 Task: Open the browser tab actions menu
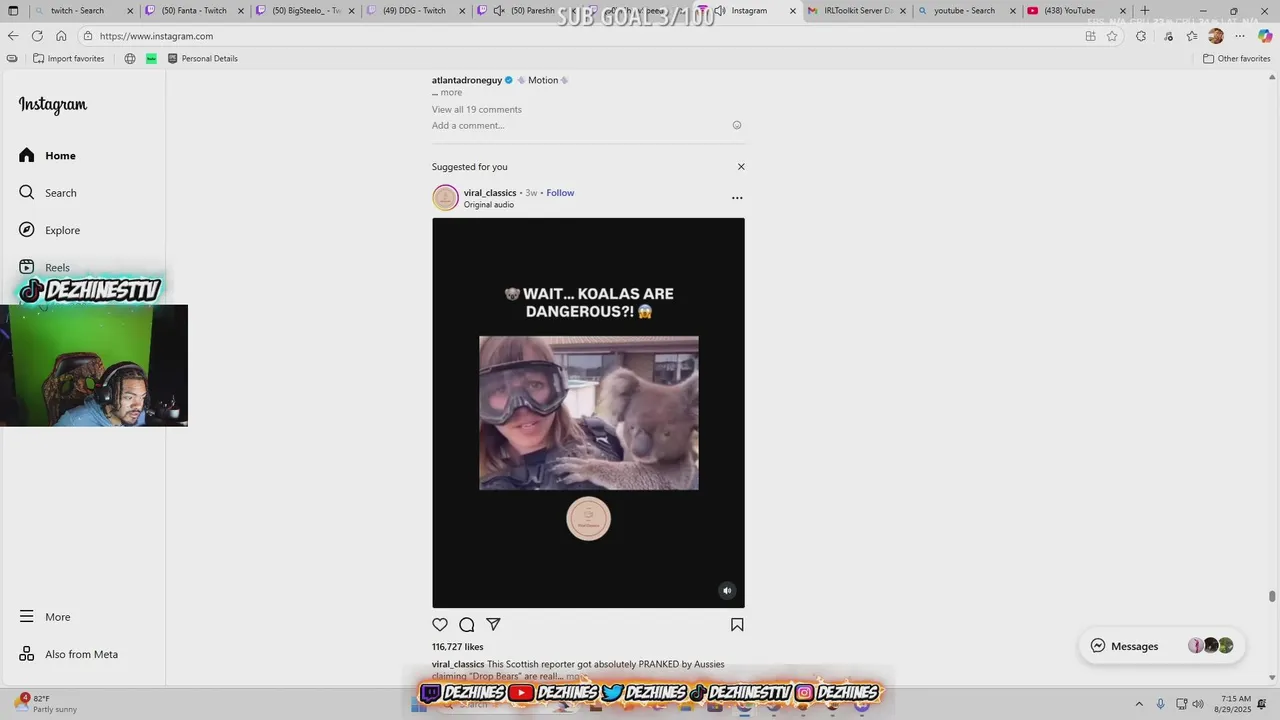click(13, 11)
